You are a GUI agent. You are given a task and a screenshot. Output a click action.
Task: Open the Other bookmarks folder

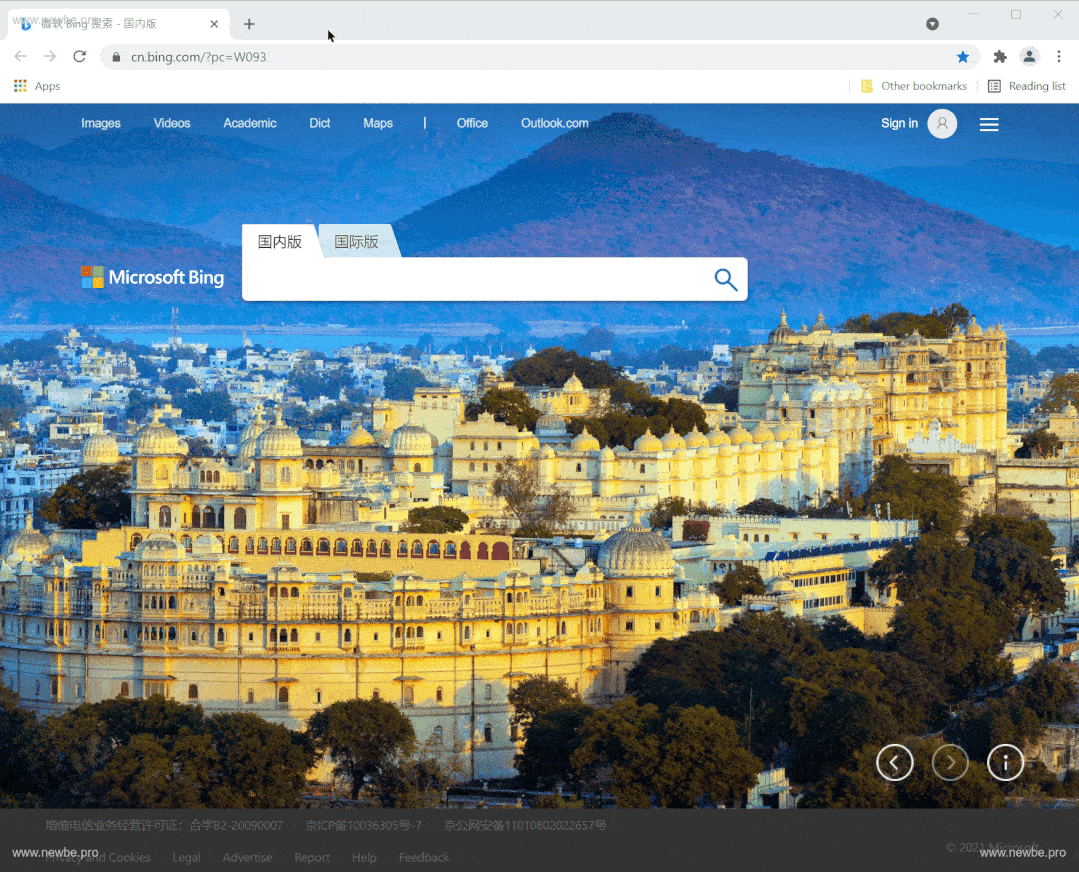click(x=914, y=86)
